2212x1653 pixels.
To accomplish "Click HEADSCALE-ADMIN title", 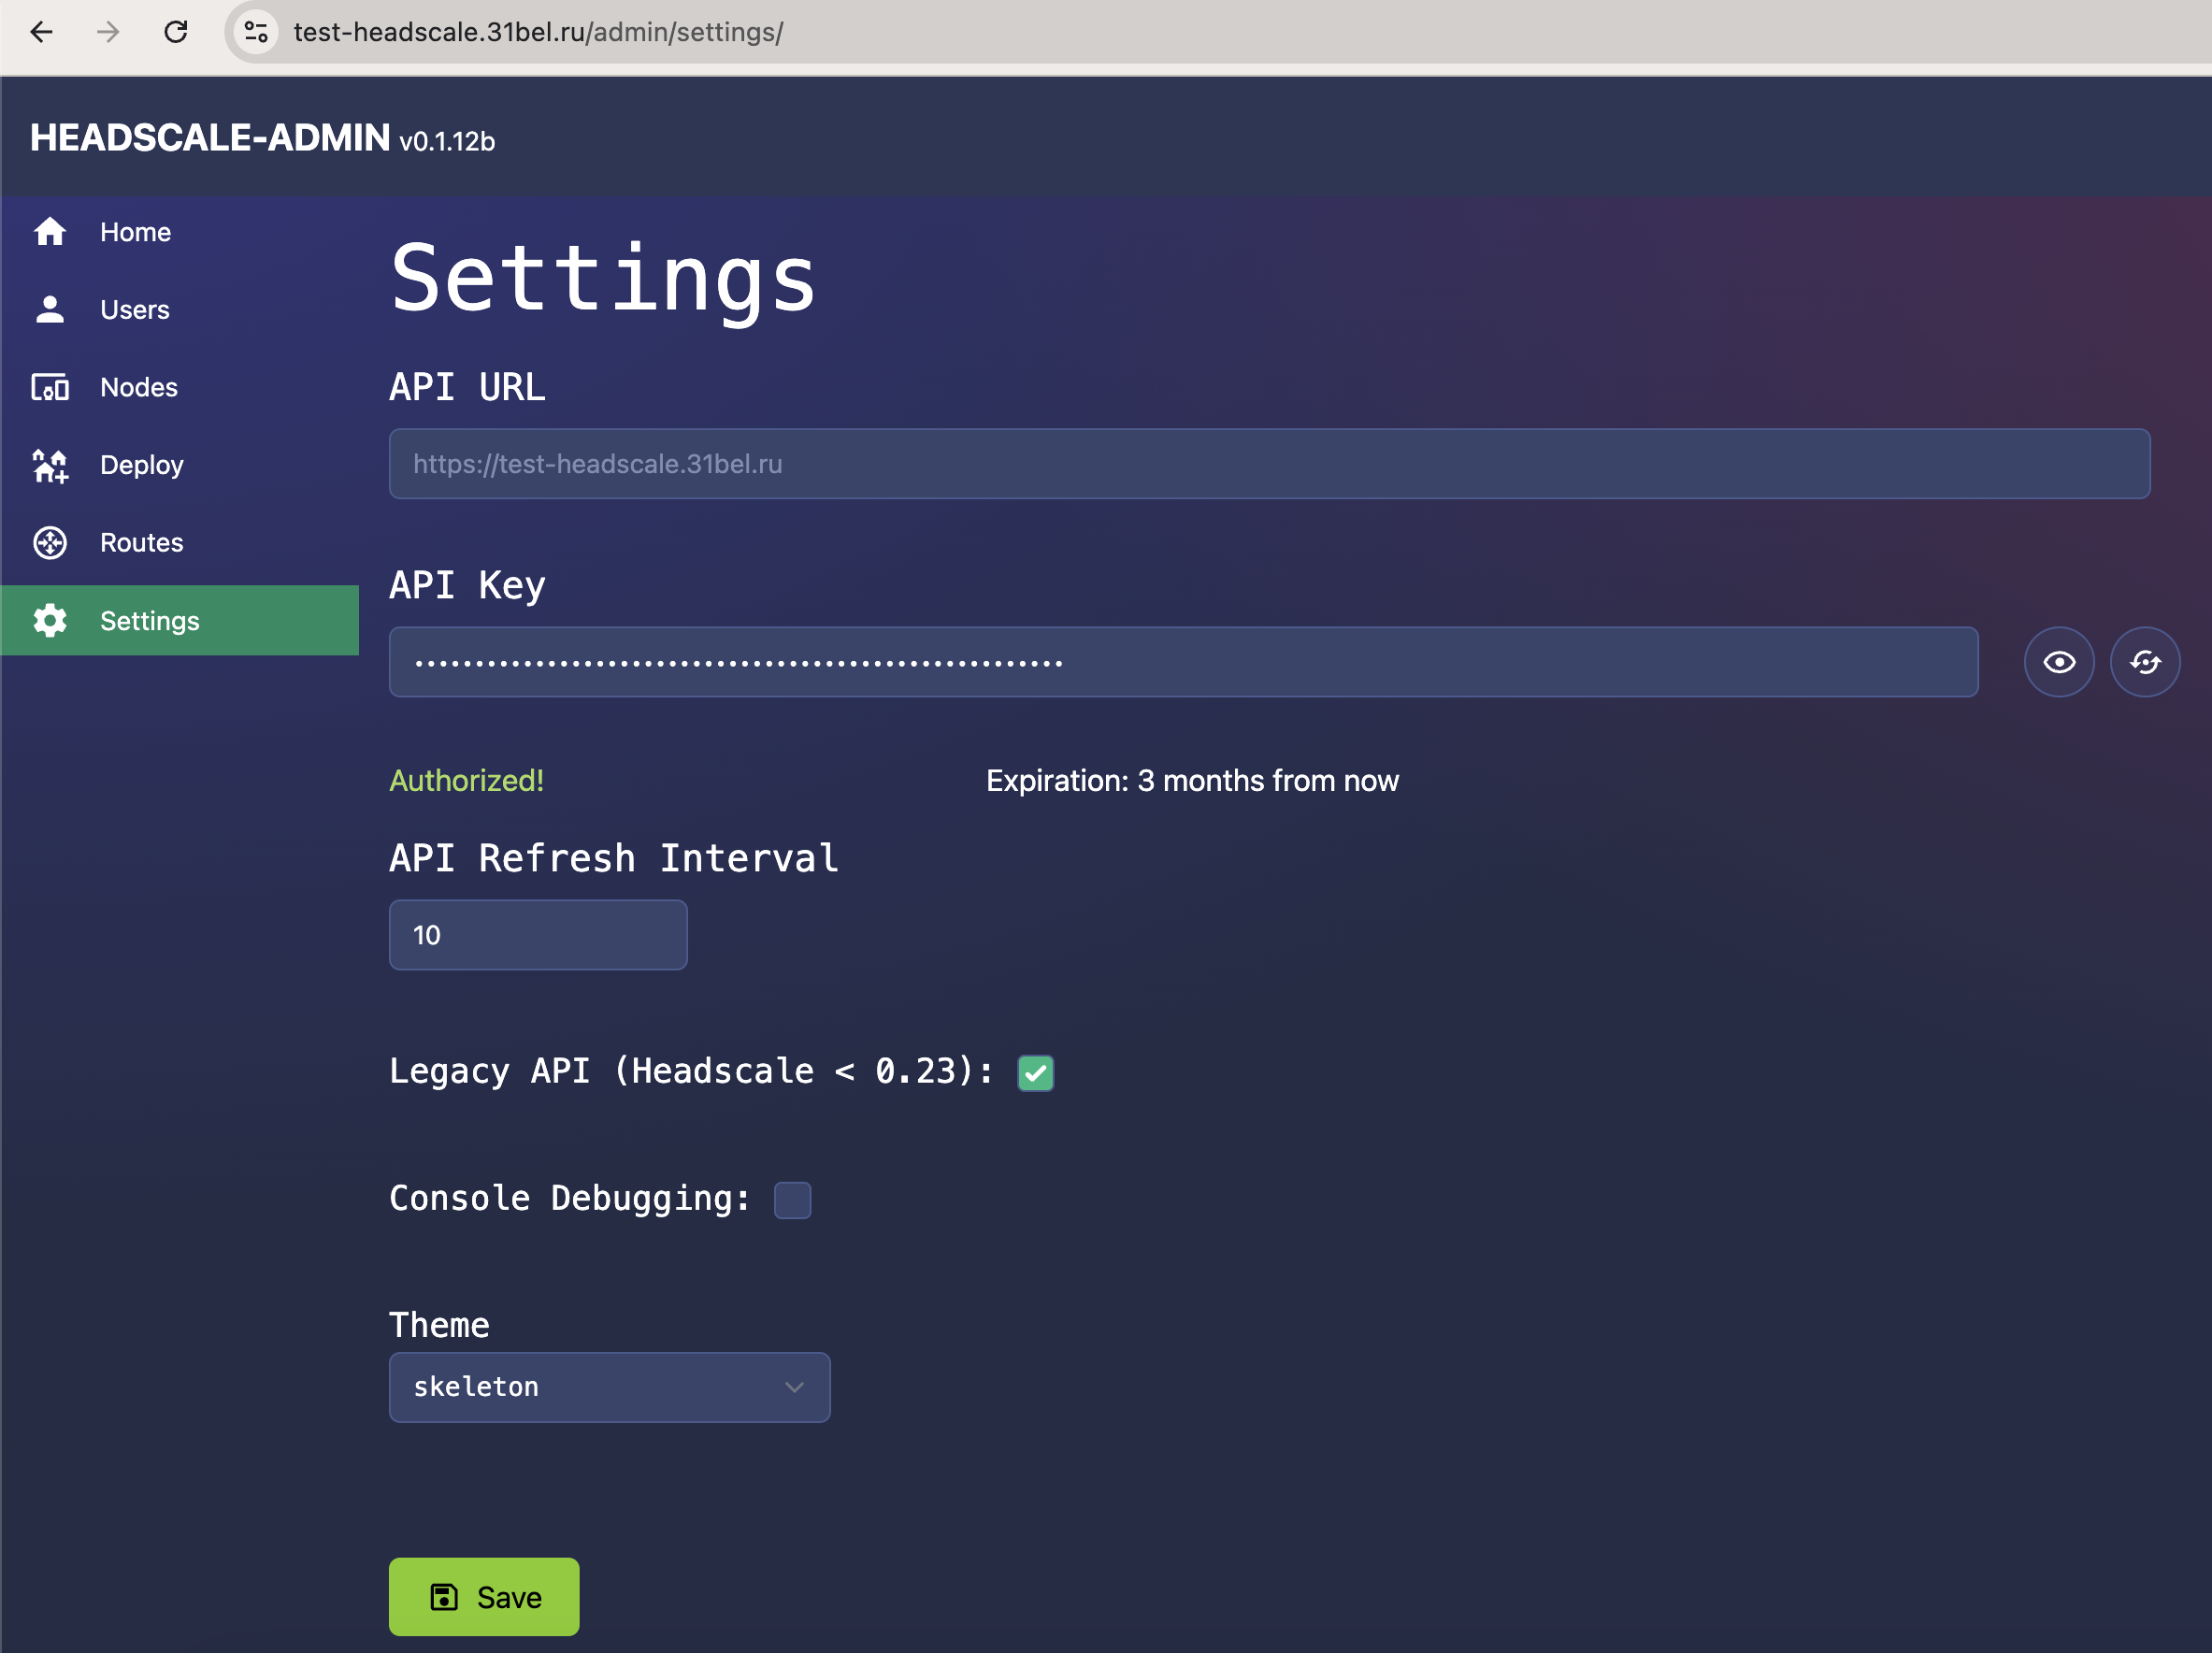I will pos(210,138).
